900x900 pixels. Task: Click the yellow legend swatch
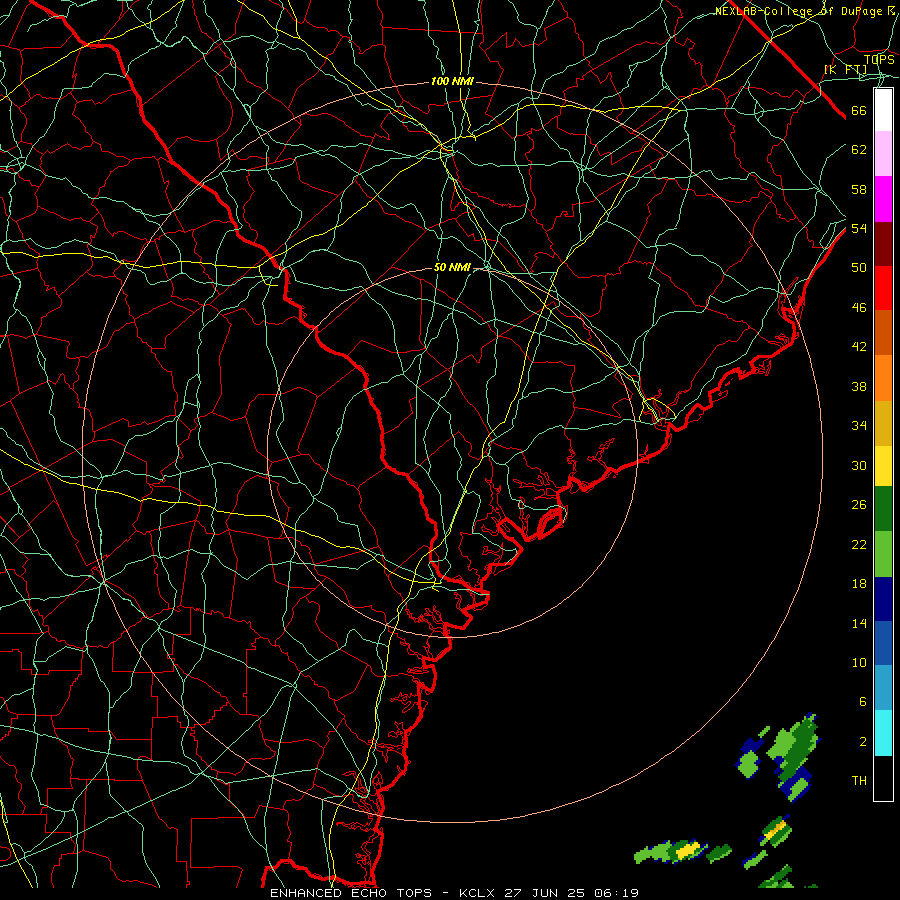[x=883, y=466]
